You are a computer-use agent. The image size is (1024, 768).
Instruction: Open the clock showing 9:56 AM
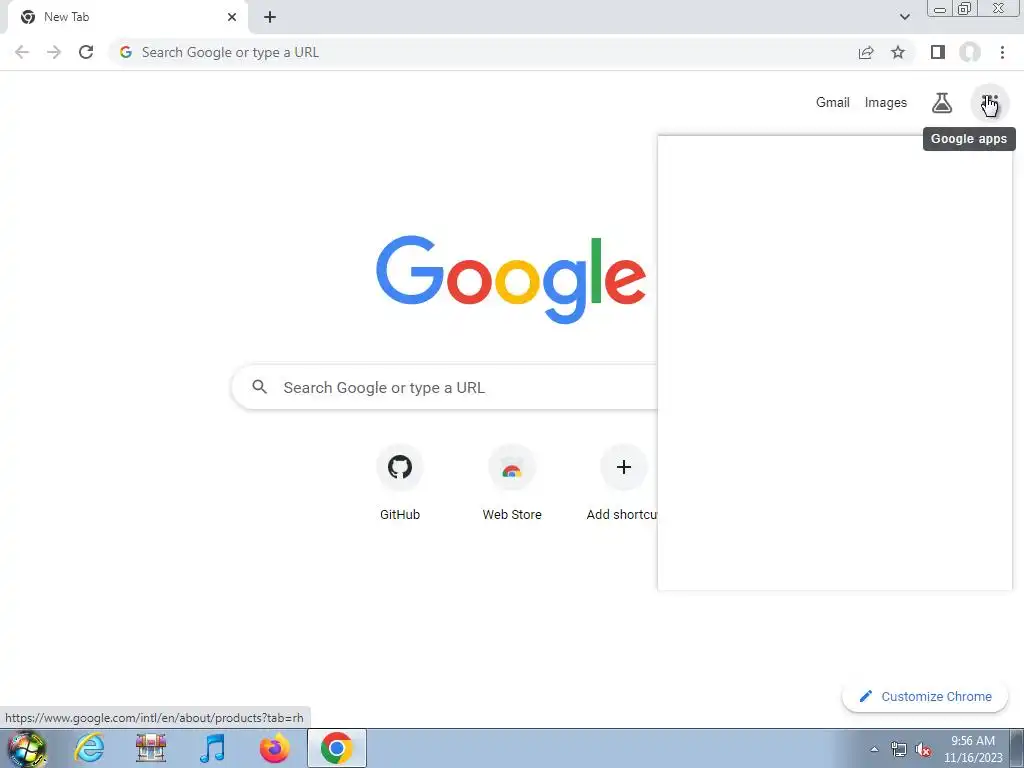click(973, 749)
